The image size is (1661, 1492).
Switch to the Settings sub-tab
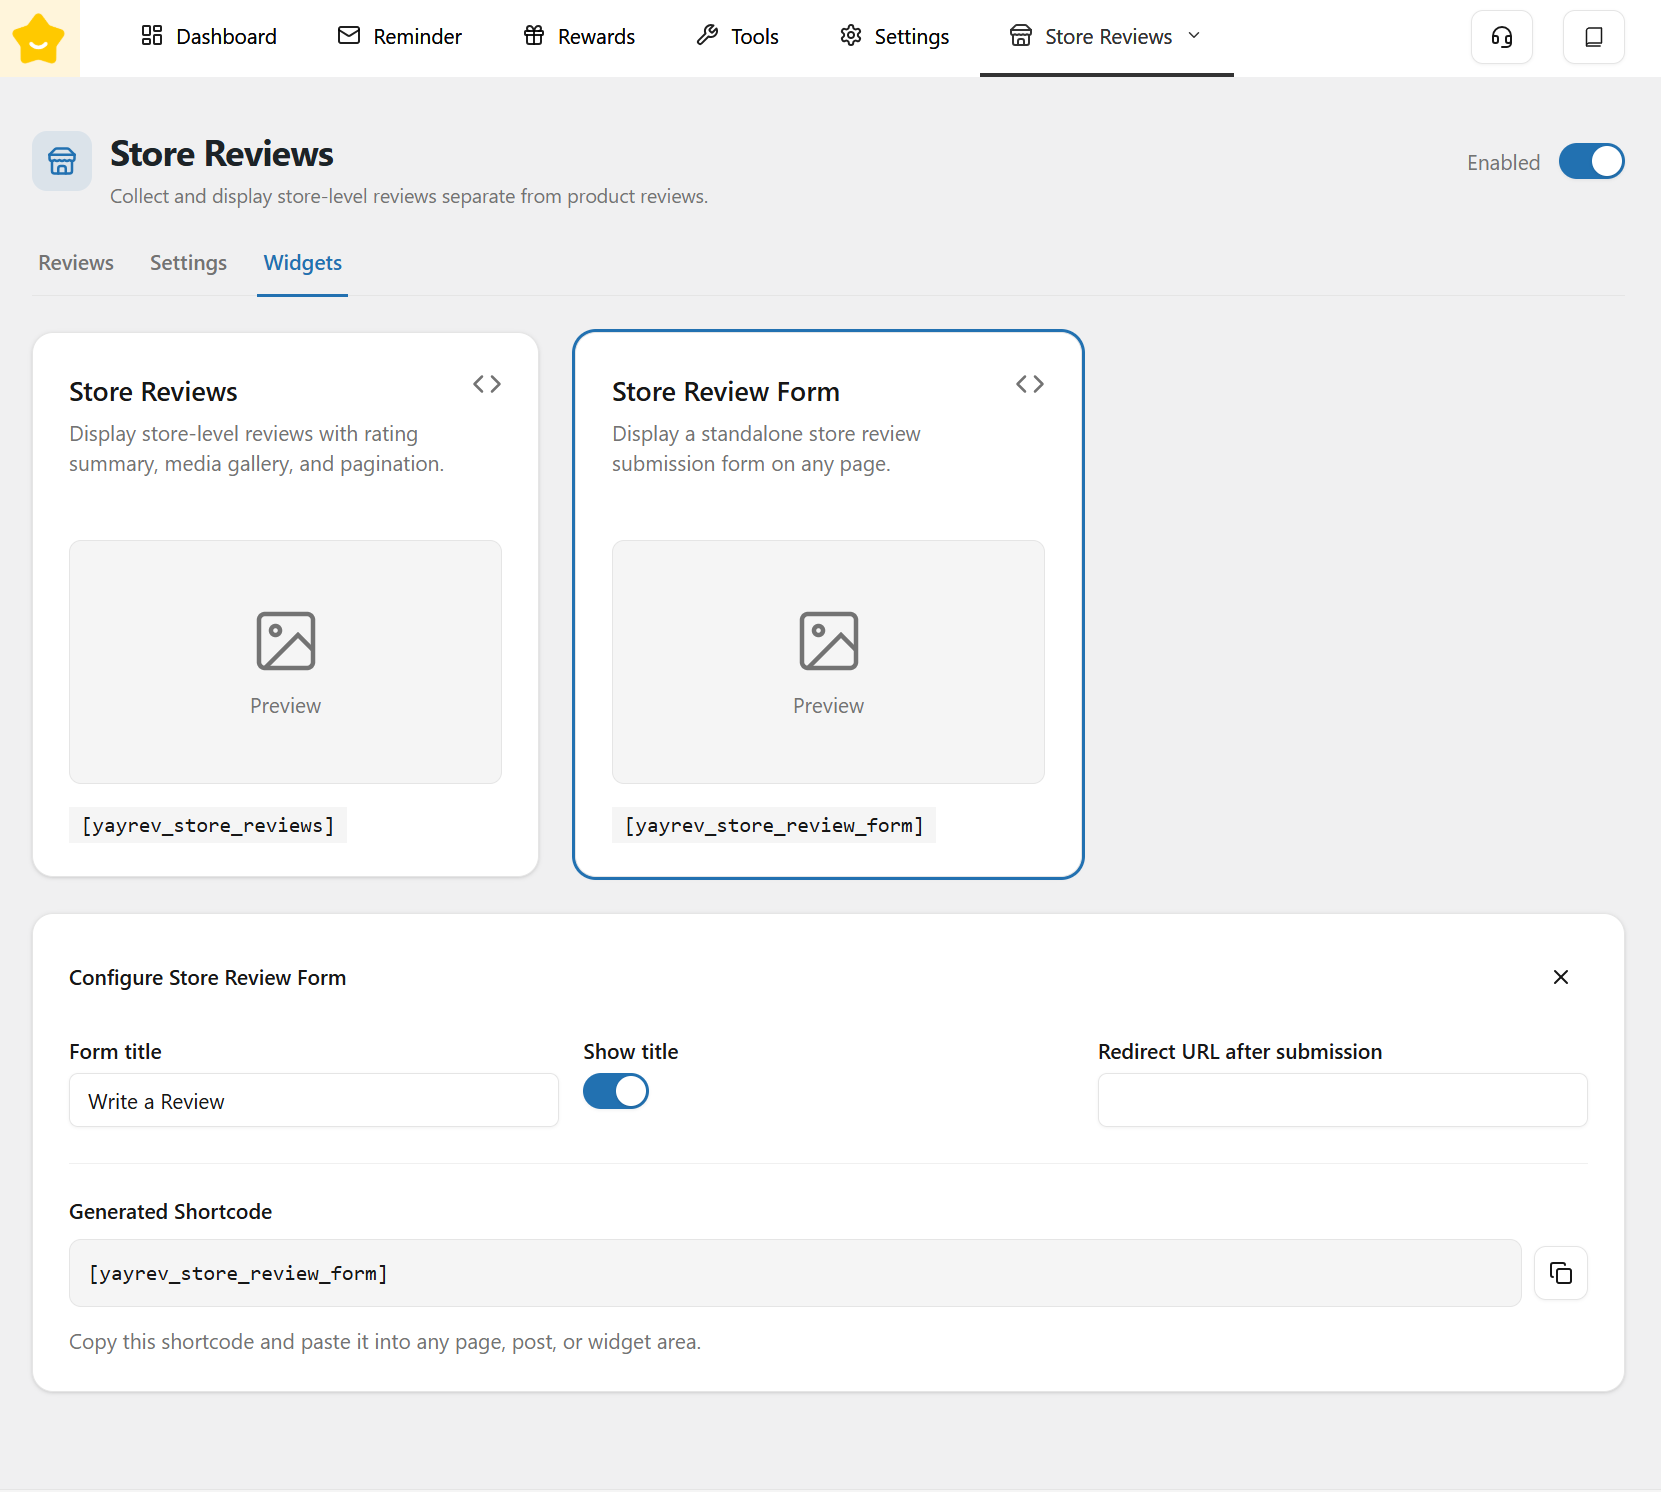tap(188, 263)
